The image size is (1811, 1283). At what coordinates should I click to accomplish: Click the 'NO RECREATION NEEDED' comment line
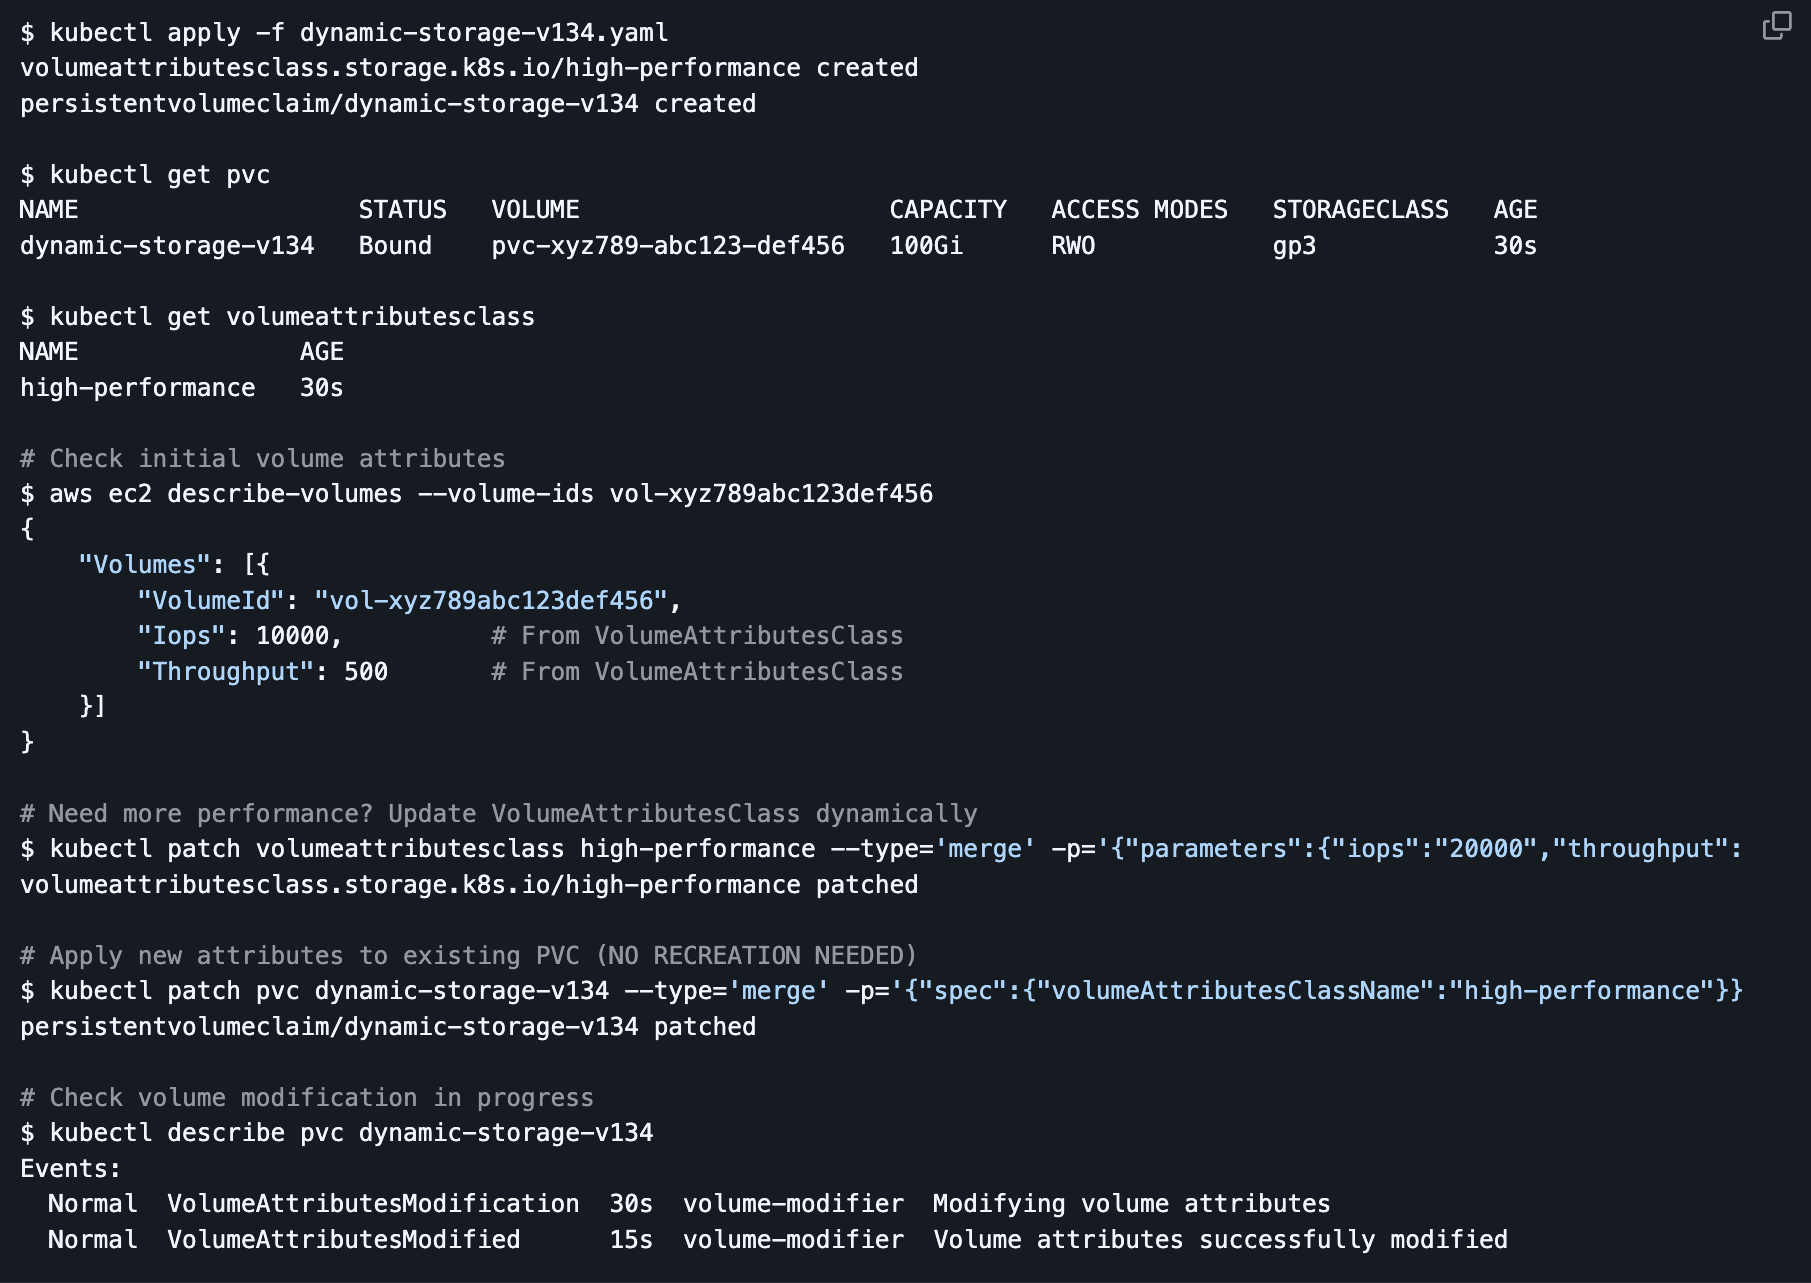click(x=468, y=956)
